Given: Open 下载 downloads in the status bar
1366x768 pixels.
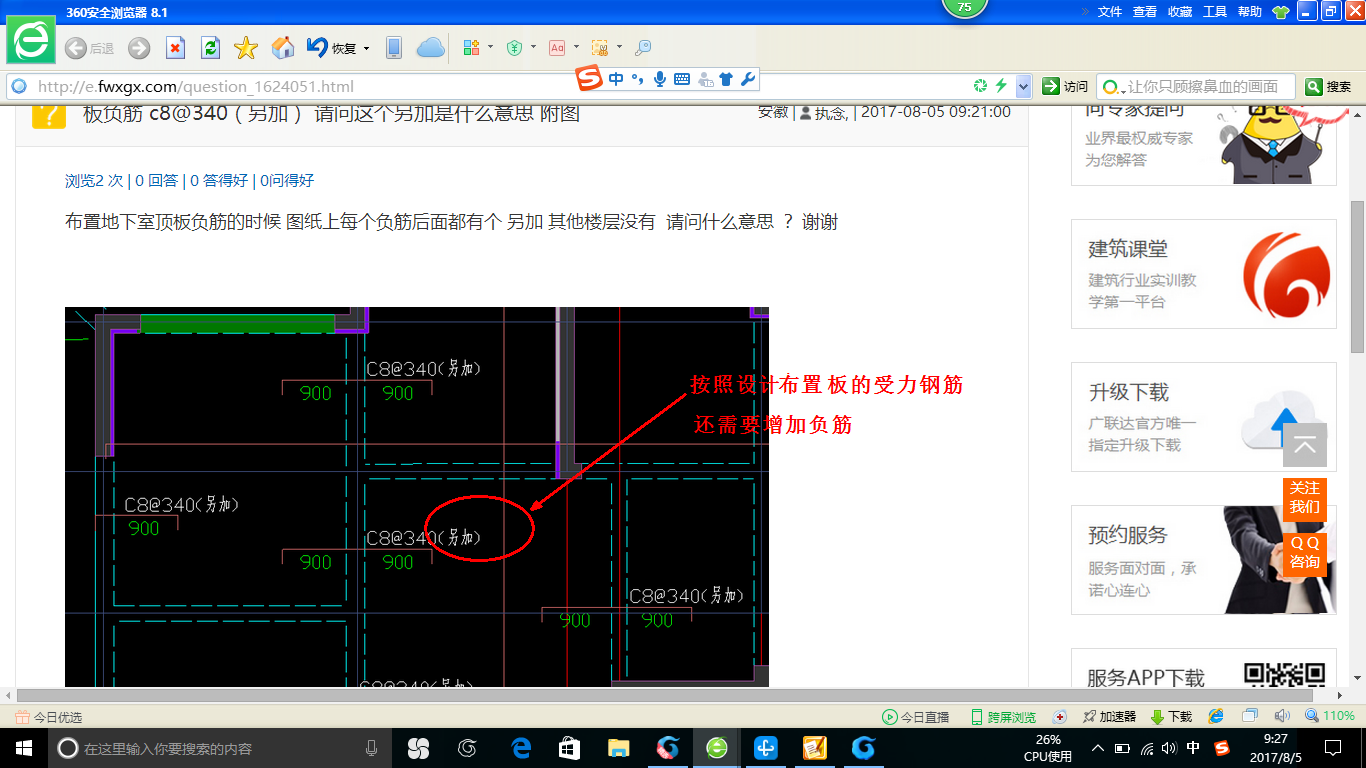Looking at the screenshot, I should [x=1171, y=717].
